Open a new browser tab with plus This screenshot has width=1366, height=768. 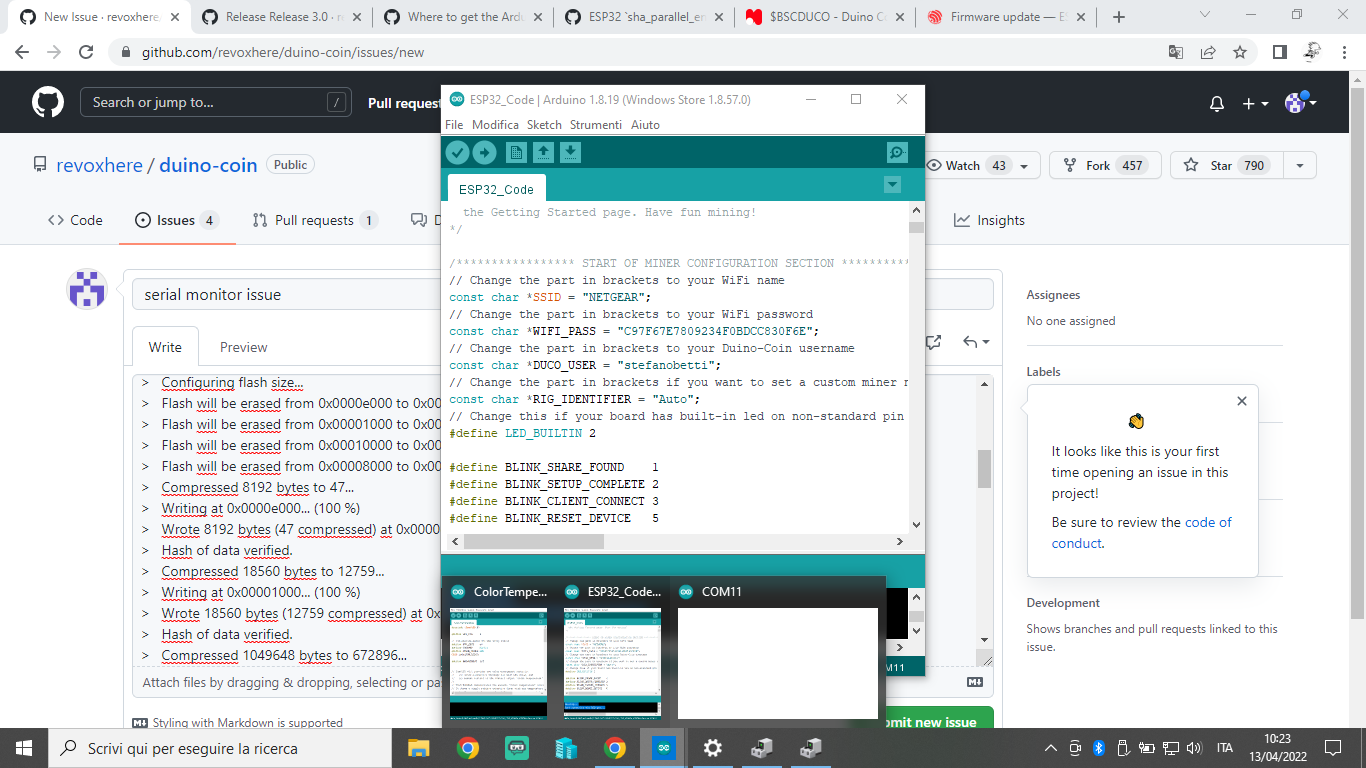tap(1118, 17)
